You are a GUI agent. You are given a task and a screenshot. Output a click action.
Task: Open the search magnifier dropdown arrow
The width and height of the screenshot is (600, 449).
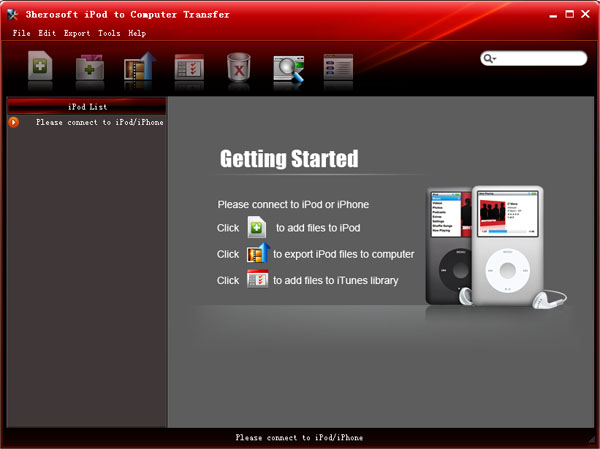click(491, 59)
